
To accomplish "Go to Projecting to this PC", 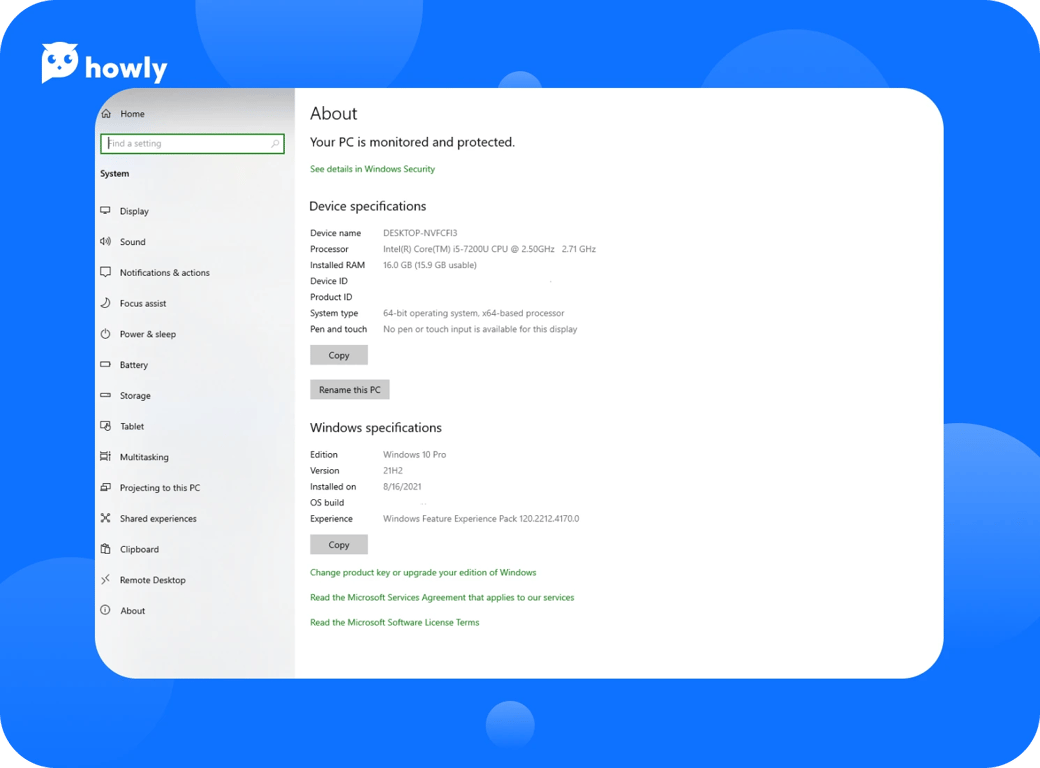I will click(159, 488).
